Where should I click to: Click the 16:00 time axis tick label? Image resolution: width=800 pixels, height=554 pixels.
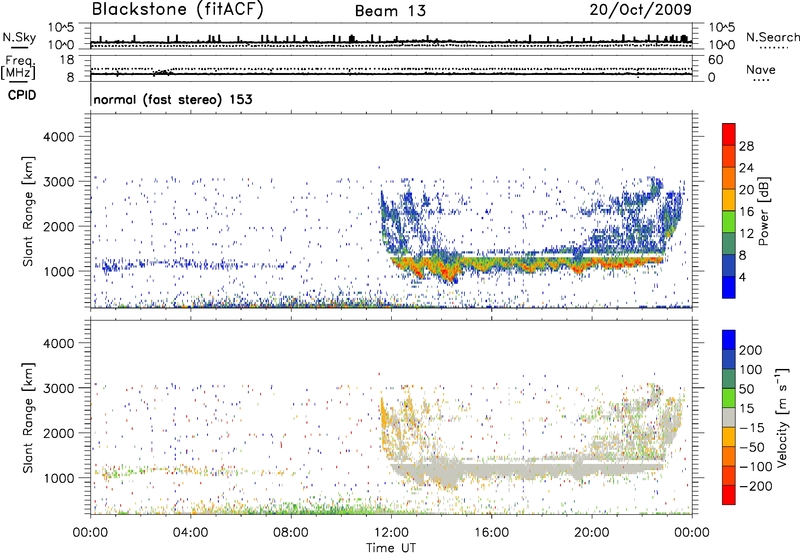(x=491, y=533)
